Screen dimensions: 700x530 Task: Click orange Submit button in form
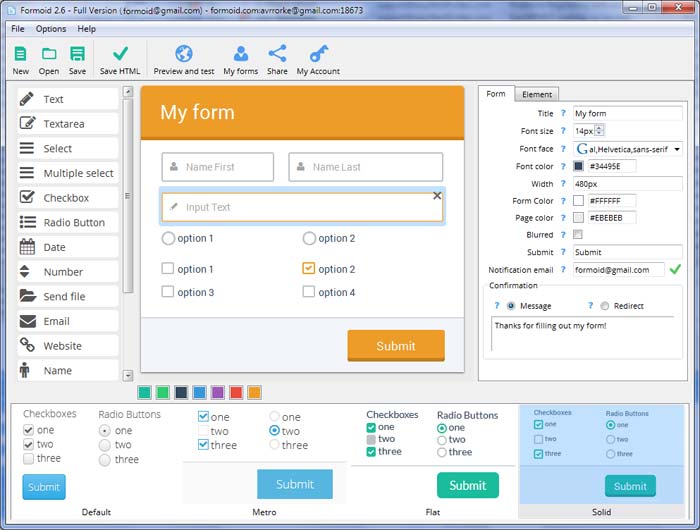click(396, 346)
